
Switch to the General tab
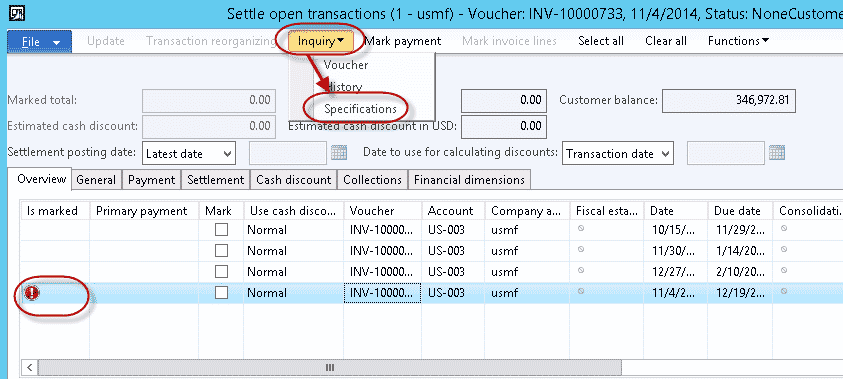[96, 180]
